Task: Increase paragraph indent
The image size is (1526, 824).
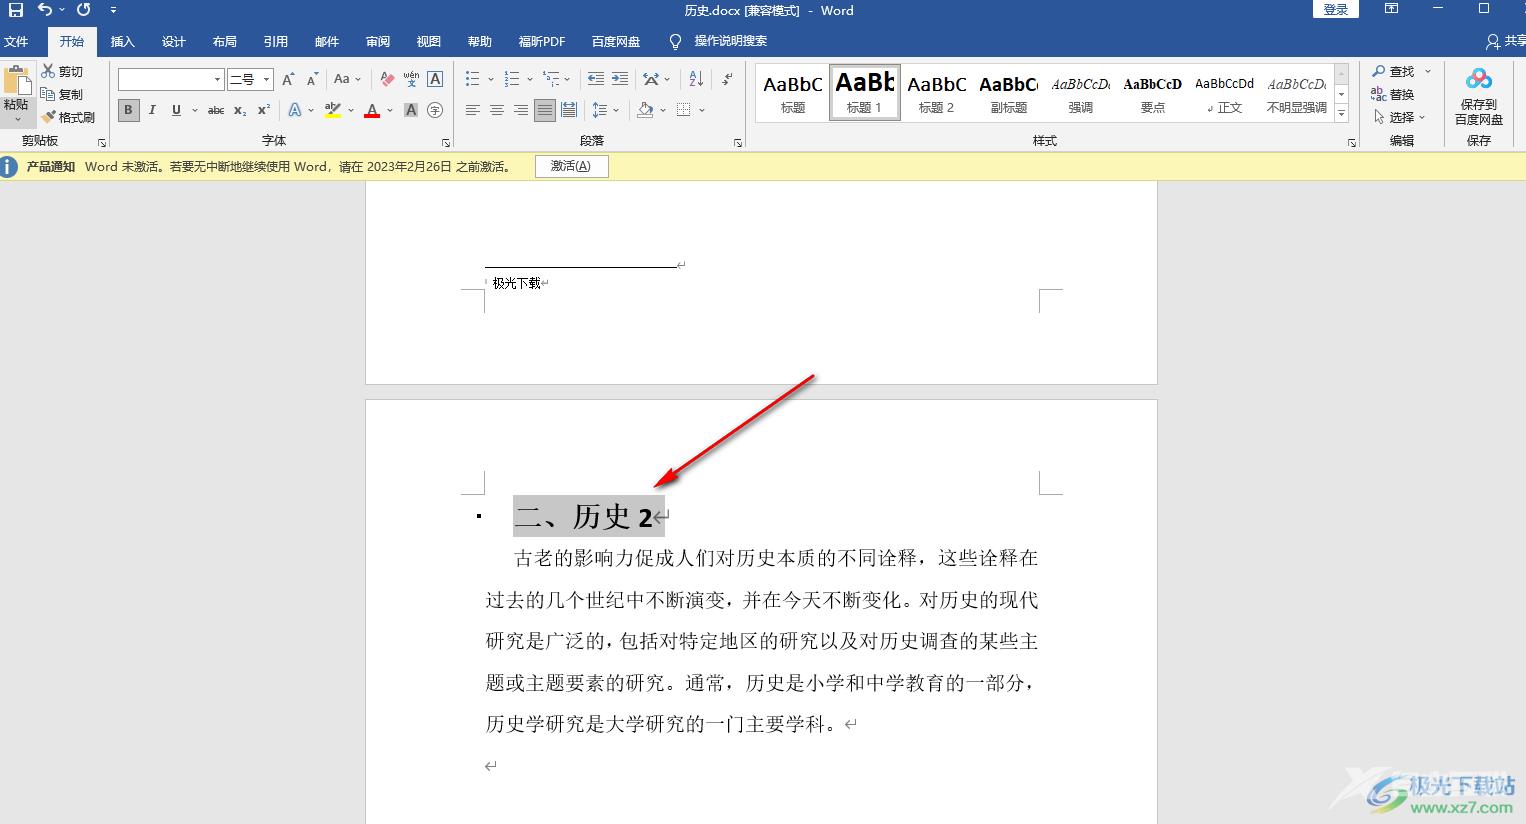Action: [620, 79]
